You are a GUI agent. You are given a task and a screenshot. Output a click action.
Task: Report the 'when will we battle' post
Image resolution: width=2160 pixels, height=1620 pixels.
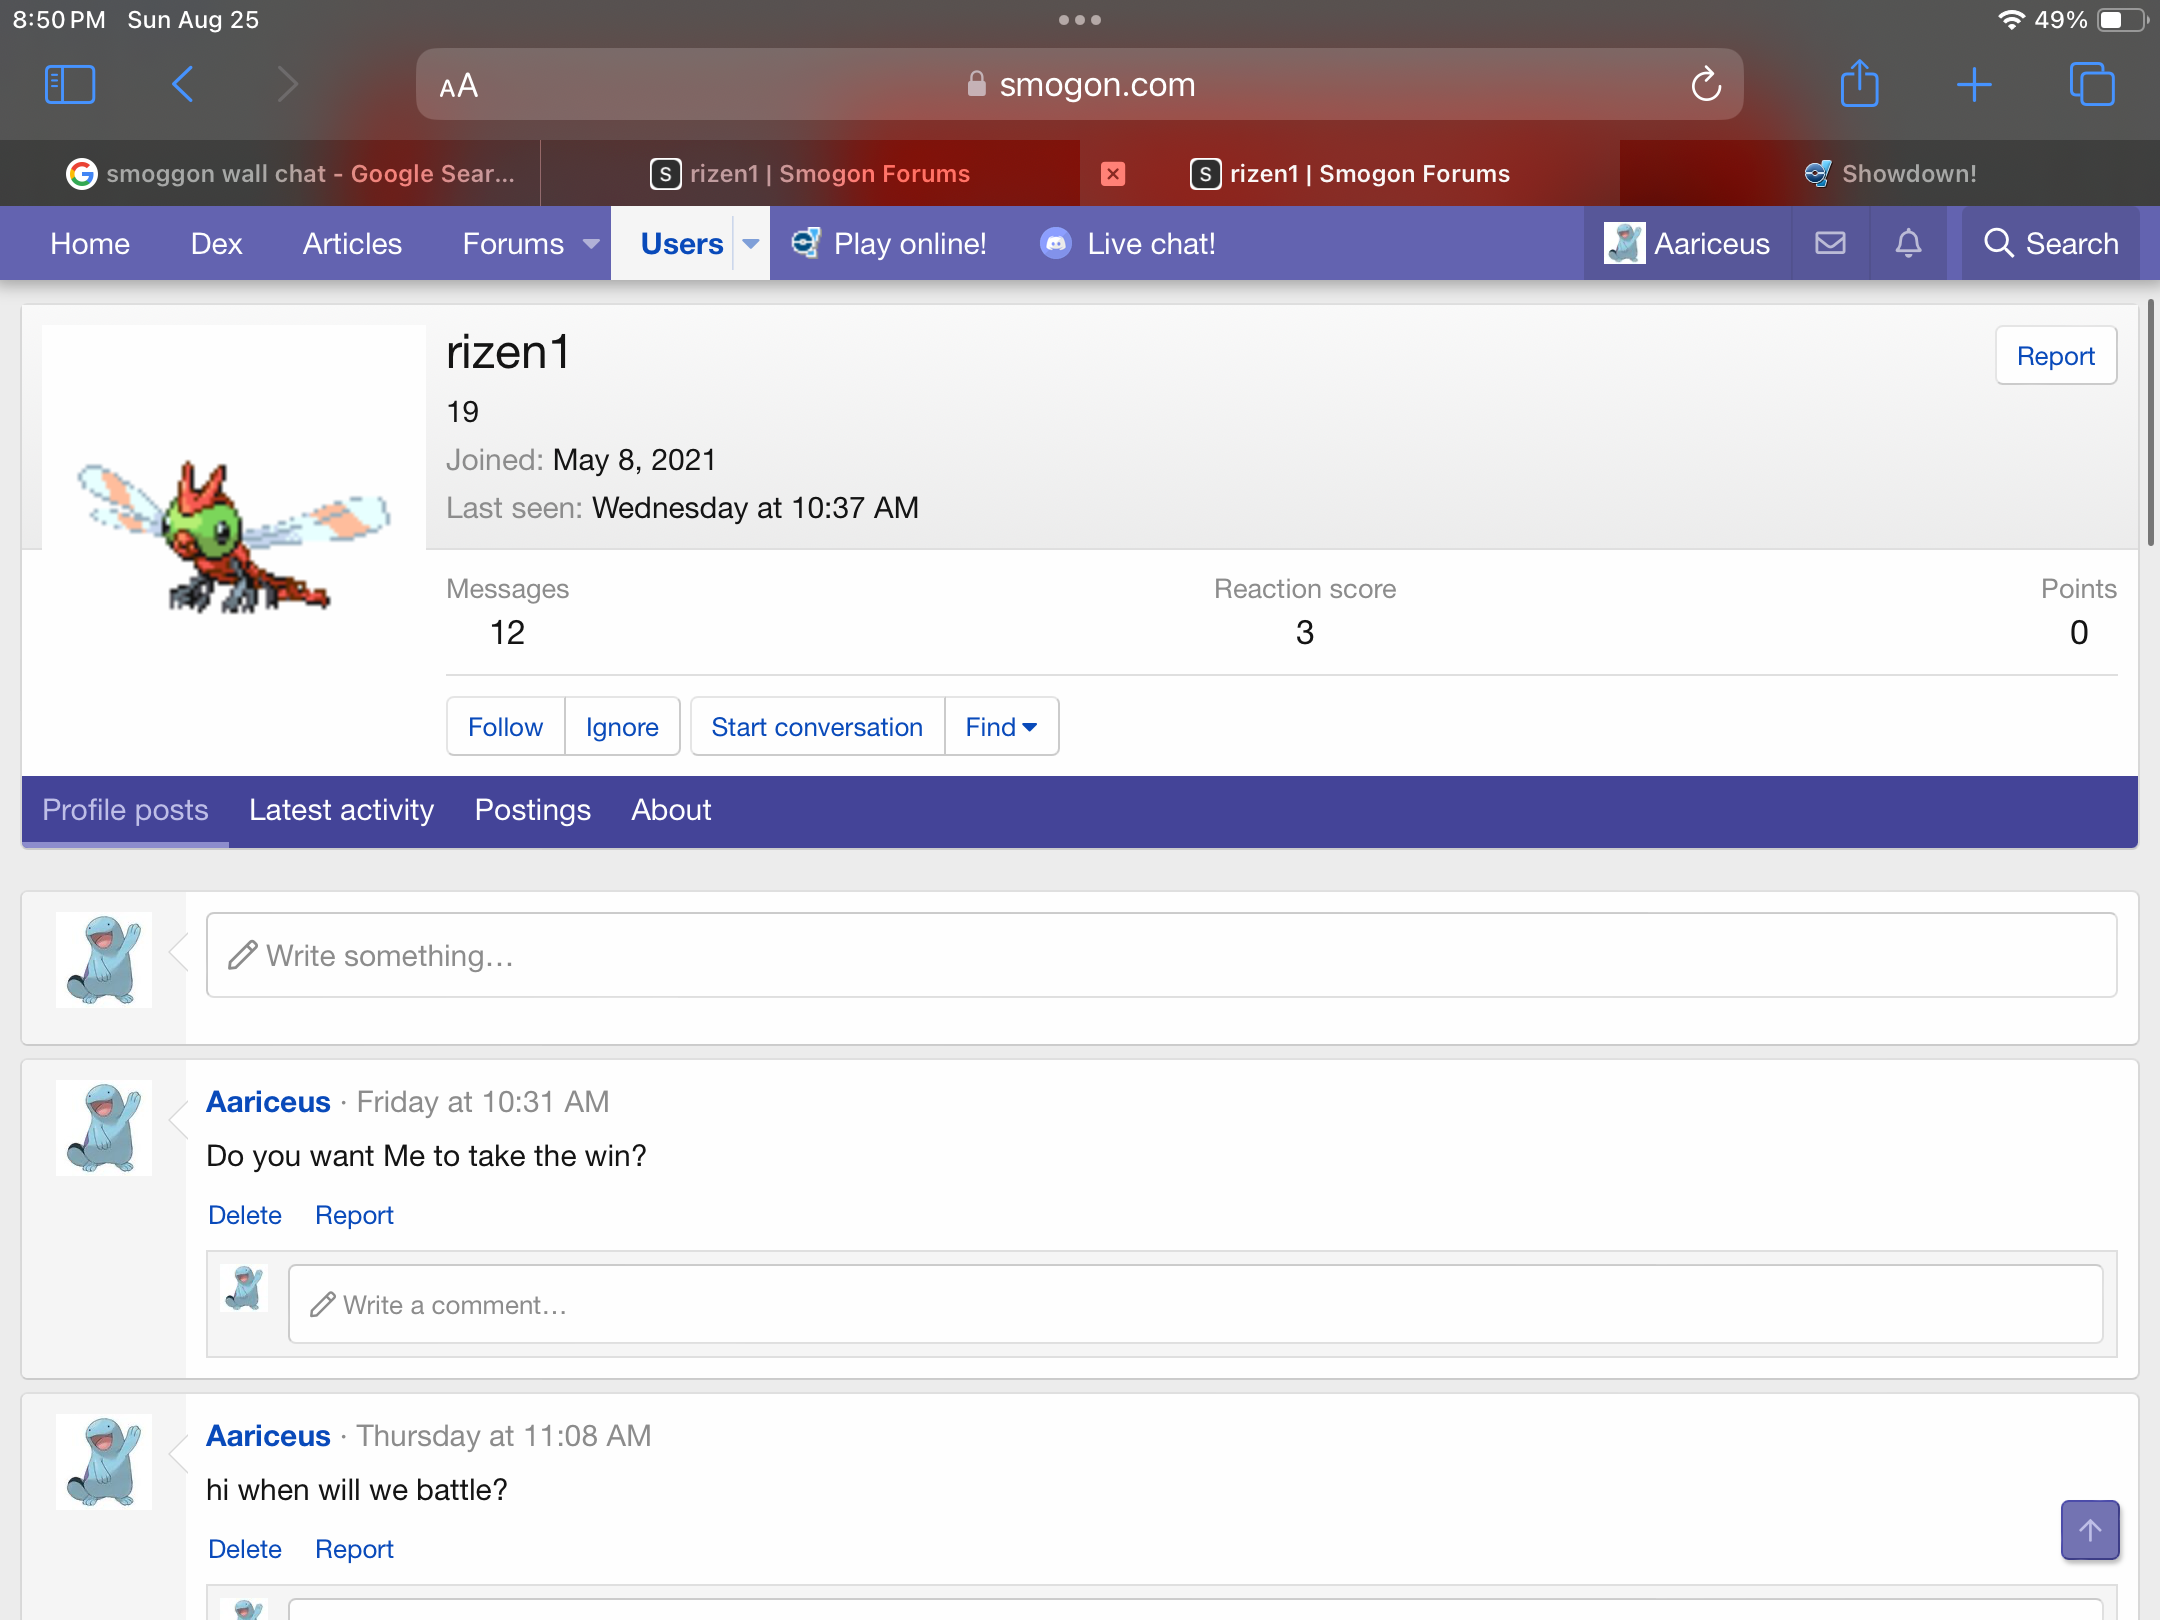point(354,1549)
